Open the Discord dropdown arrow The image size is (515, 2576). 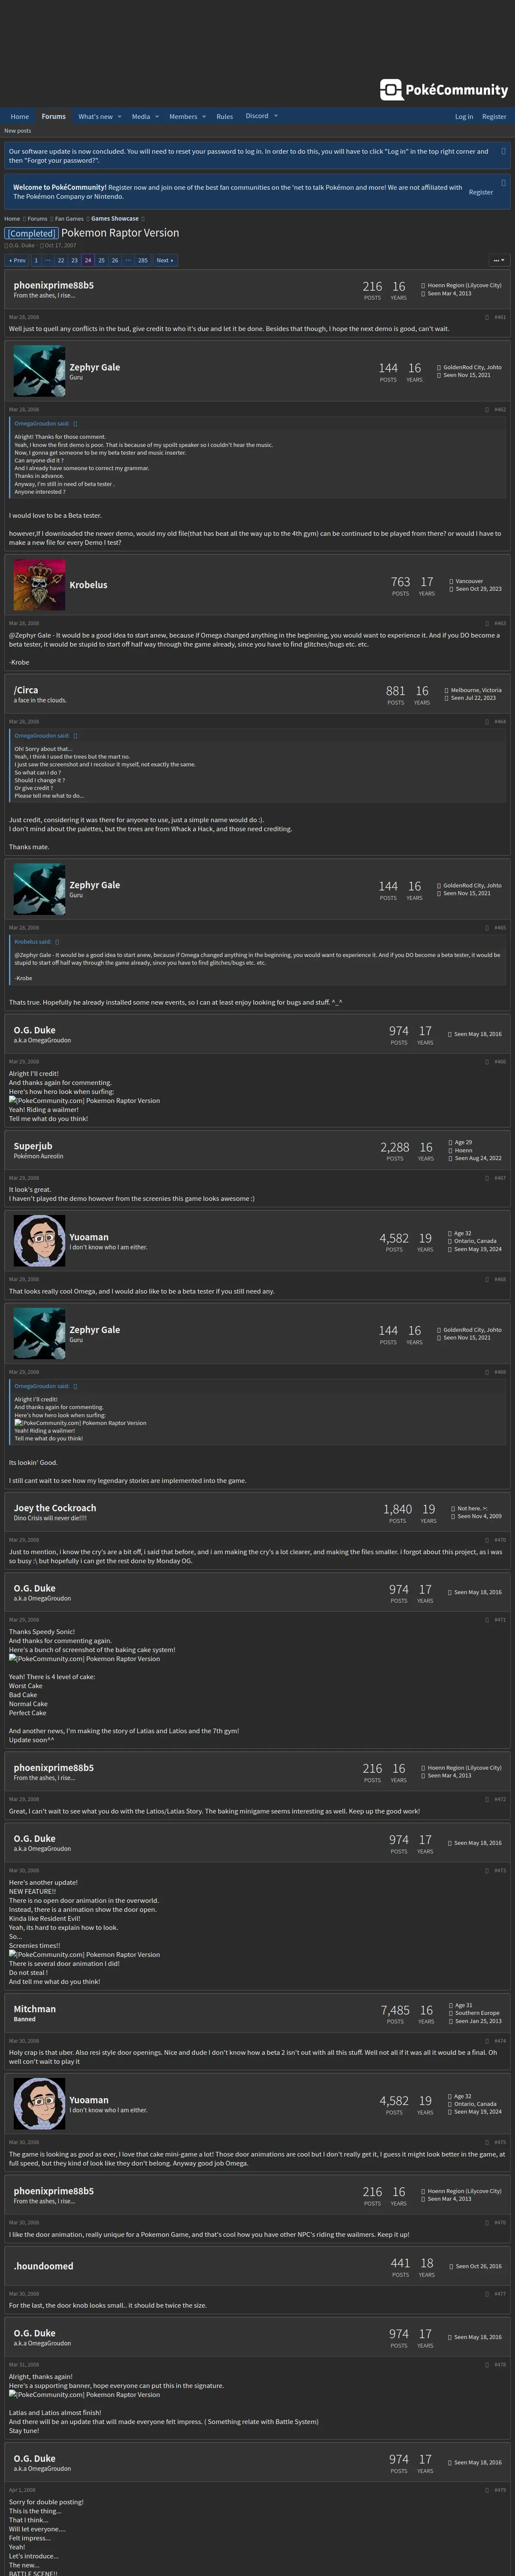click(x=276, y=116)
